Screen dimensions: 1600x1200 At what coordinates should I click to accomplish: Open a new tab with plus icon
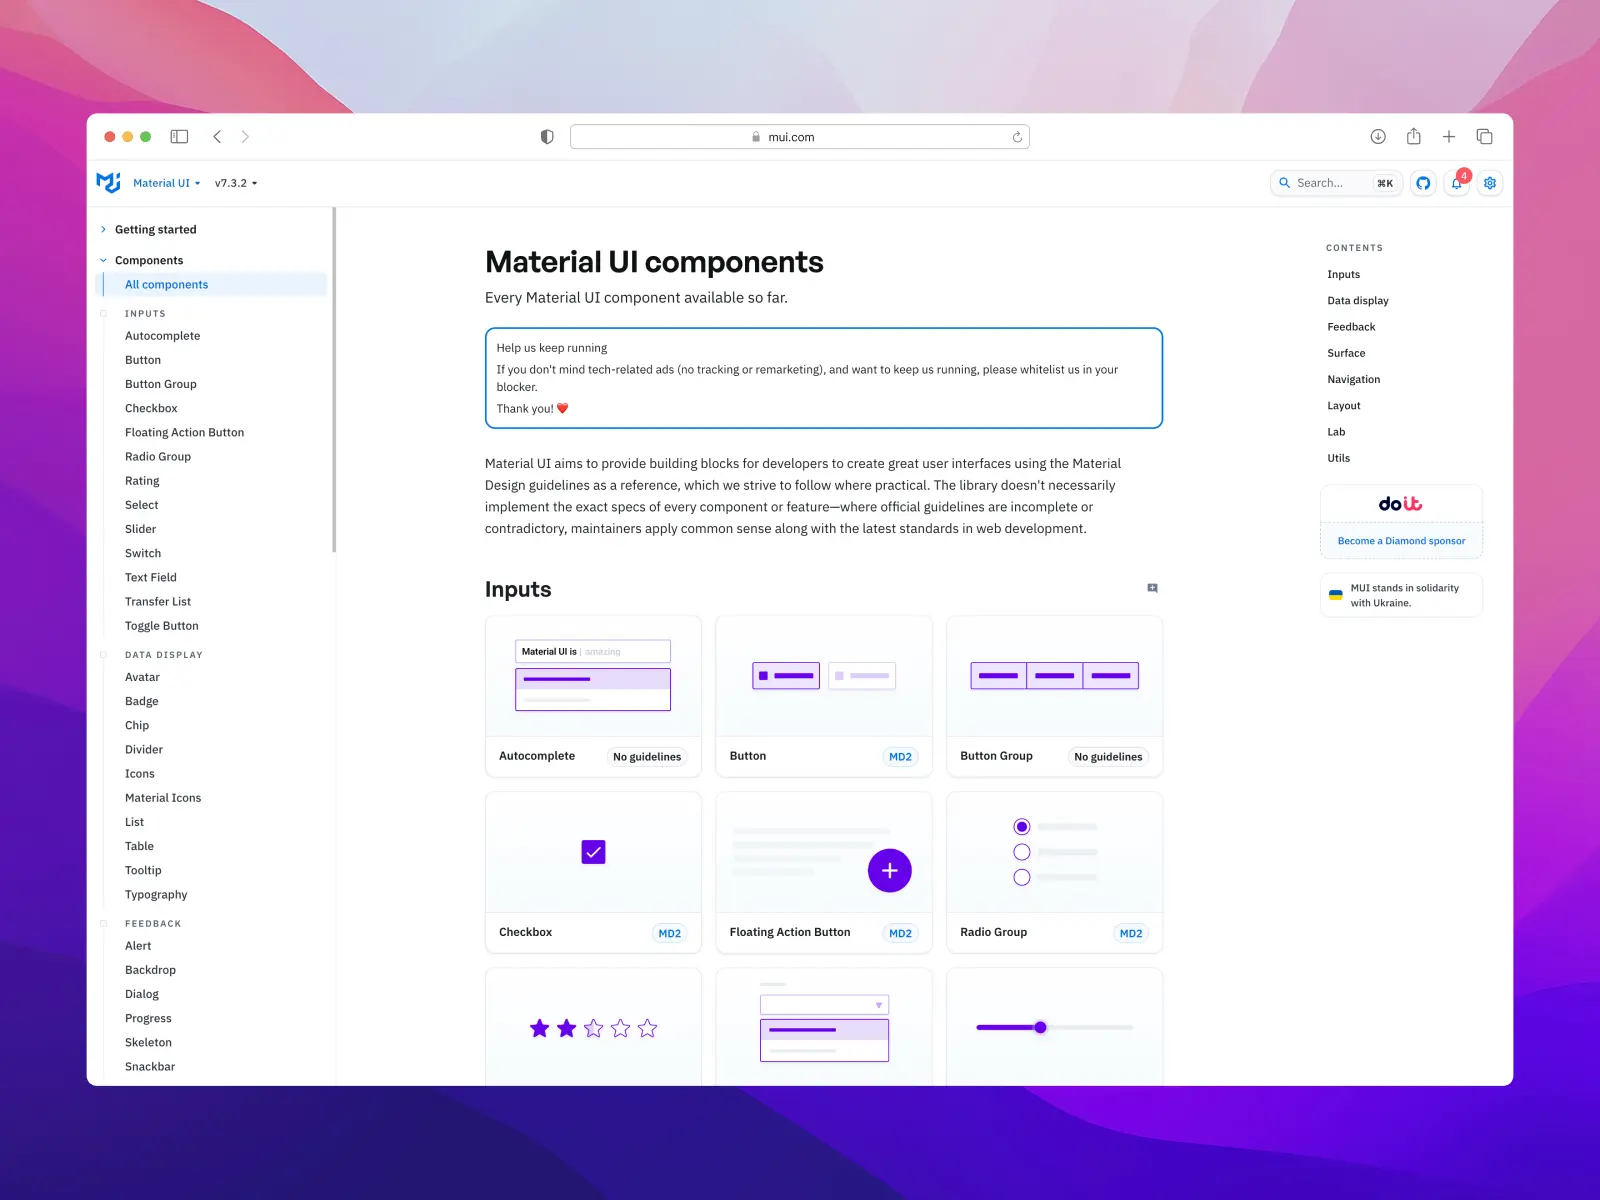coord(1449,137)
